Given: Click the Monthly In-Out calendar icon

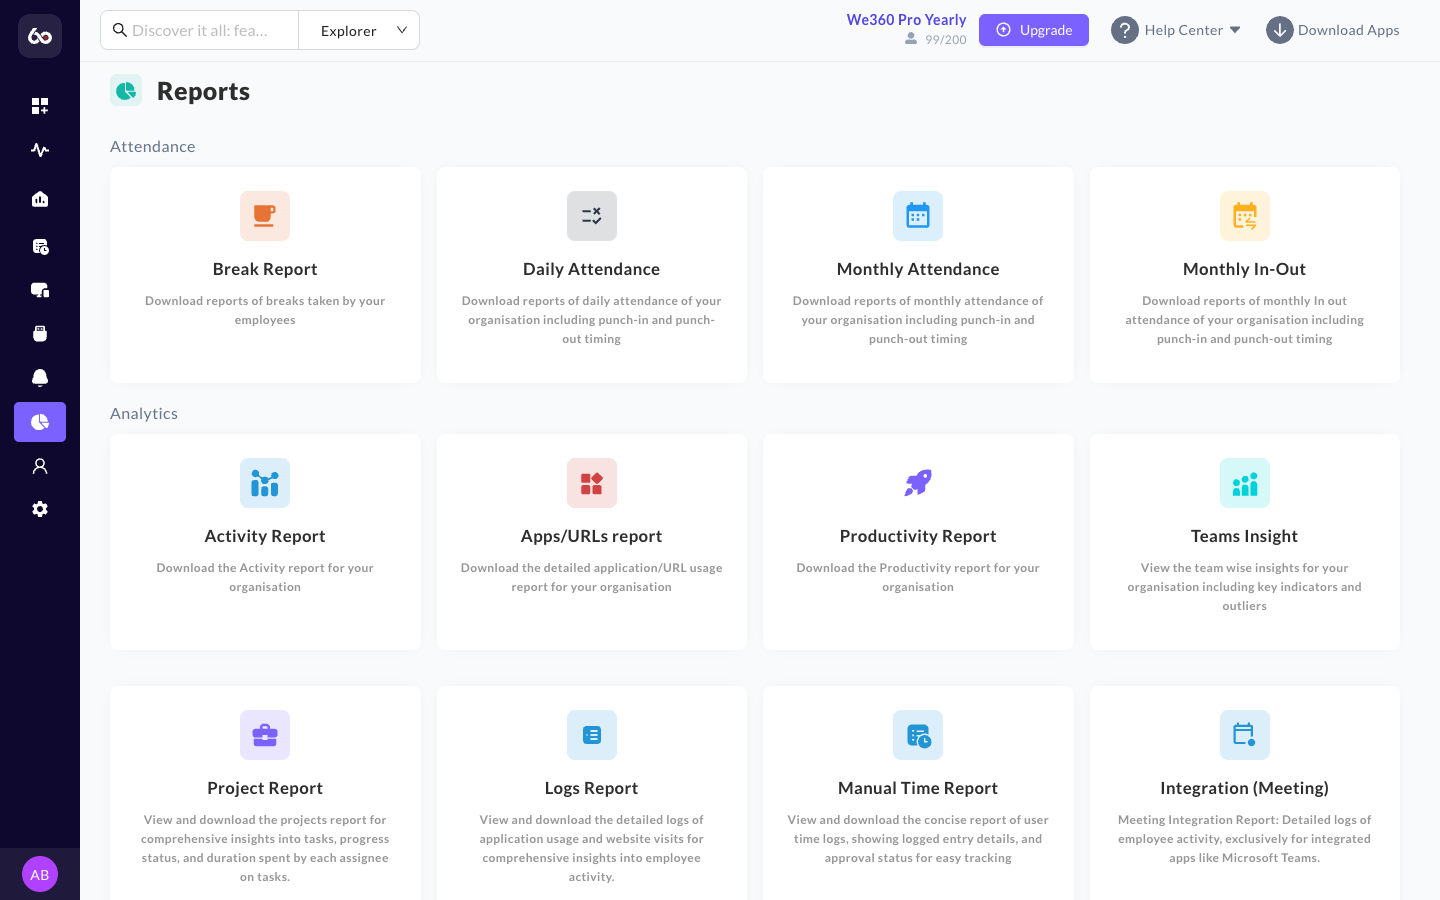Looking at the screenshot, I should [1245, 216].
